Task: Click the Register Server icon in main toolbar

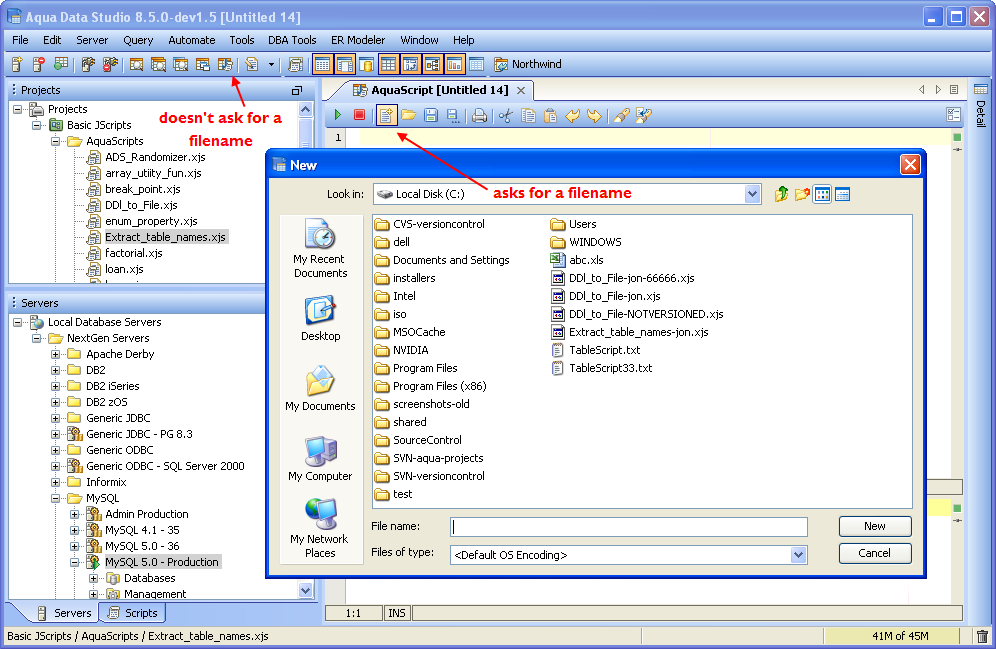Action: [x=18, y=64]
